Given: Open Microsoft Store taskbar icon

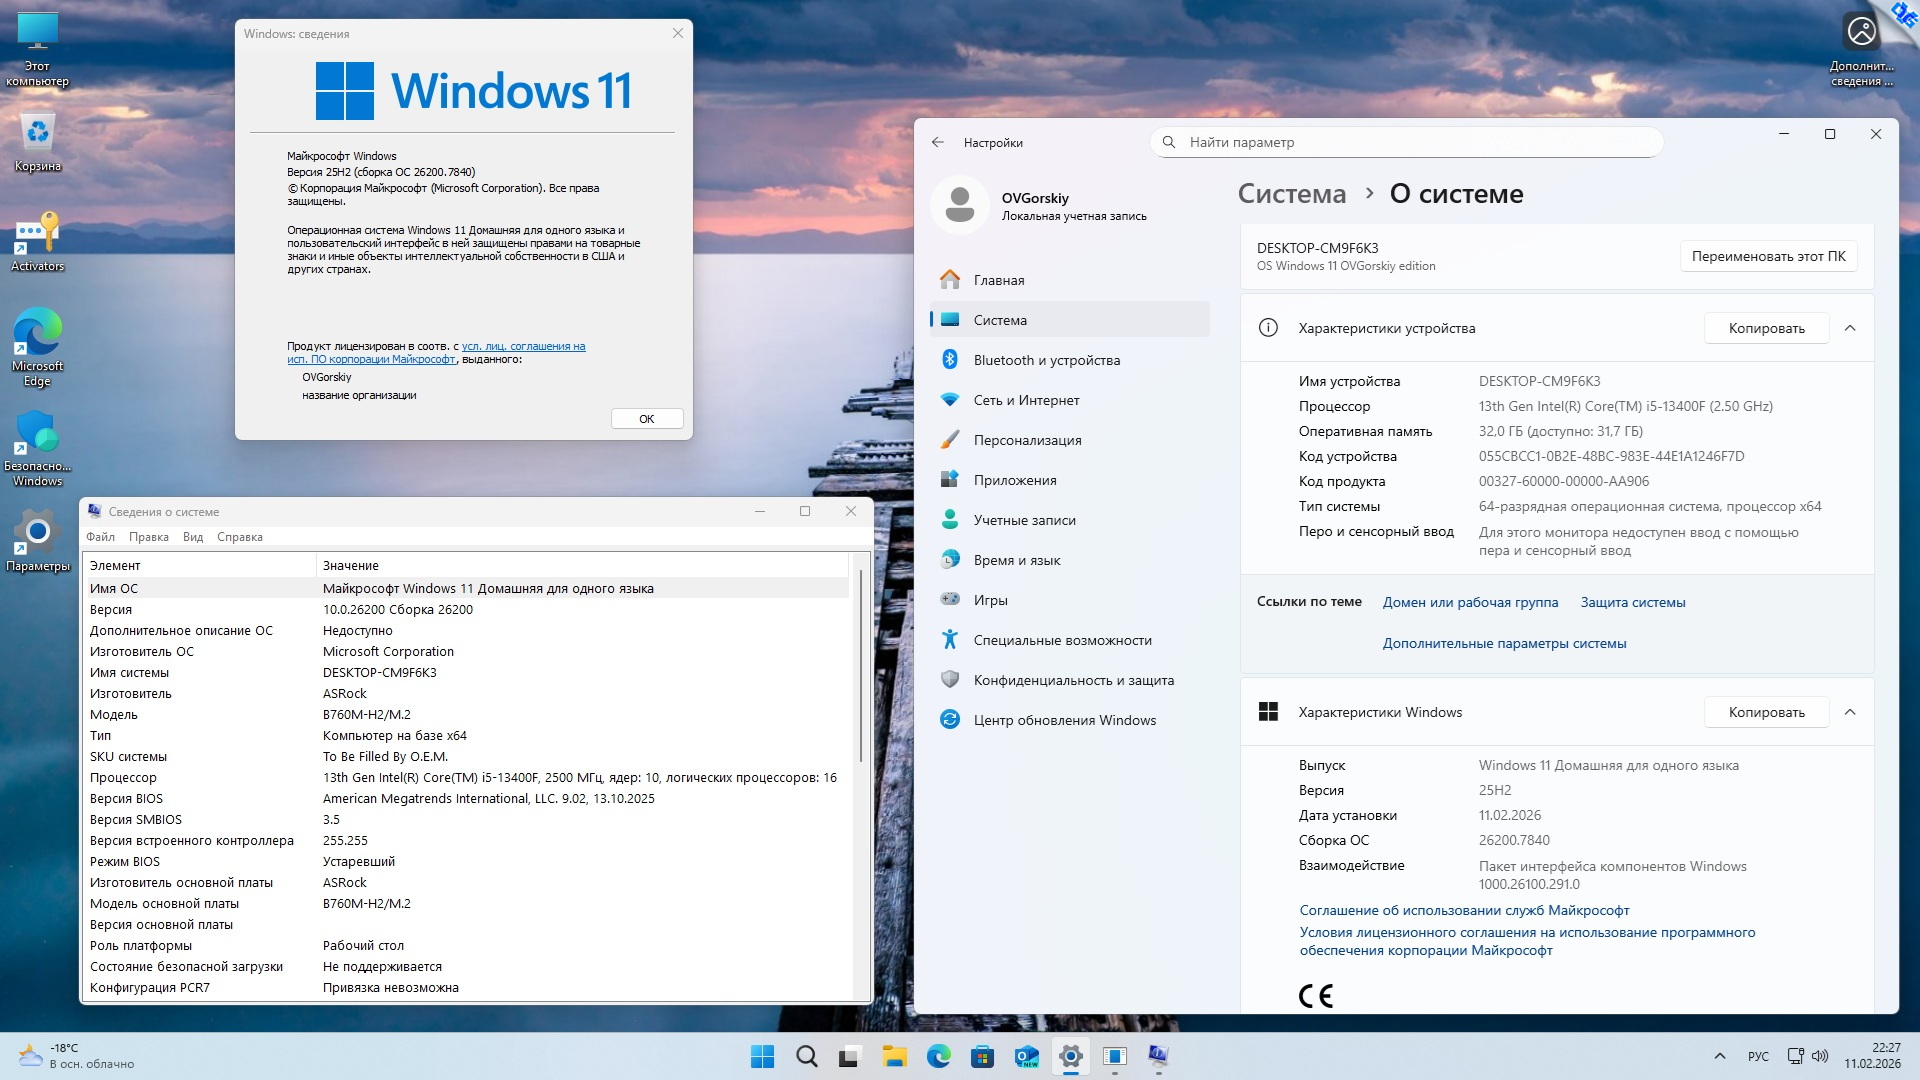Looking at the screenshot, I should [982, 1056].
